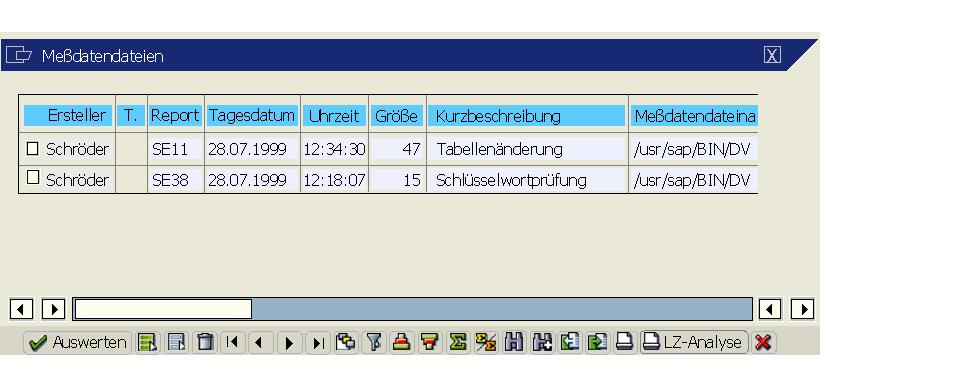Search using the binoculars icon

pyautogui.click(x=514, y=342)
